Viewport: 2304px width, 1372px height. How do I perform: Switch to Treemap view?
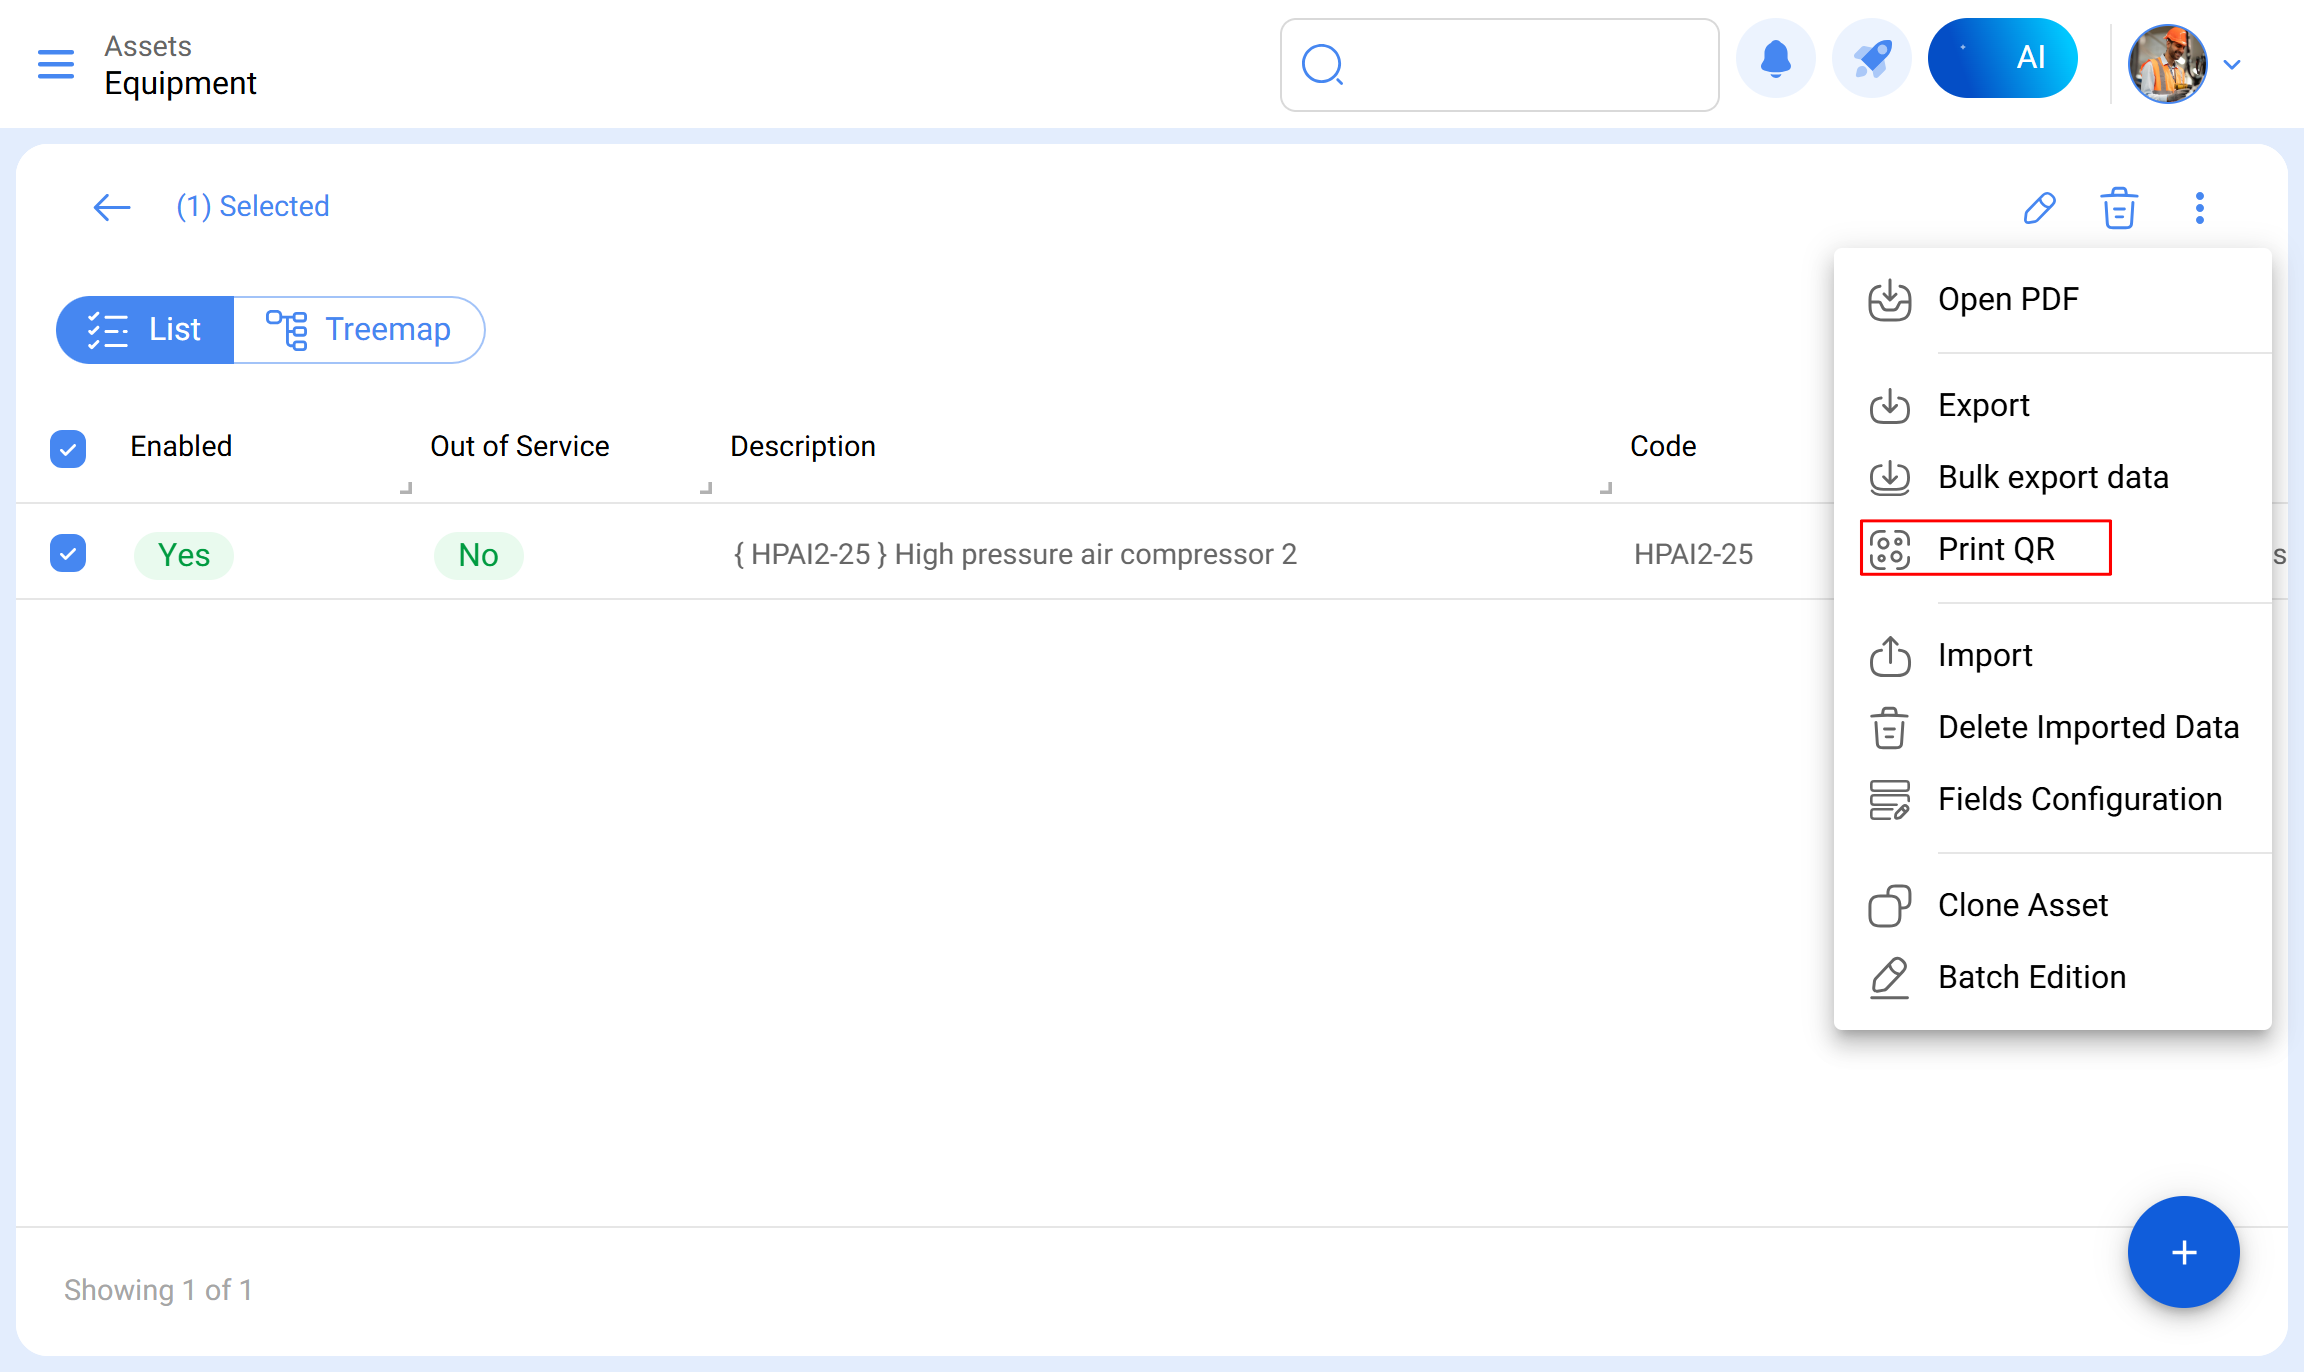(x=359, y=330)
